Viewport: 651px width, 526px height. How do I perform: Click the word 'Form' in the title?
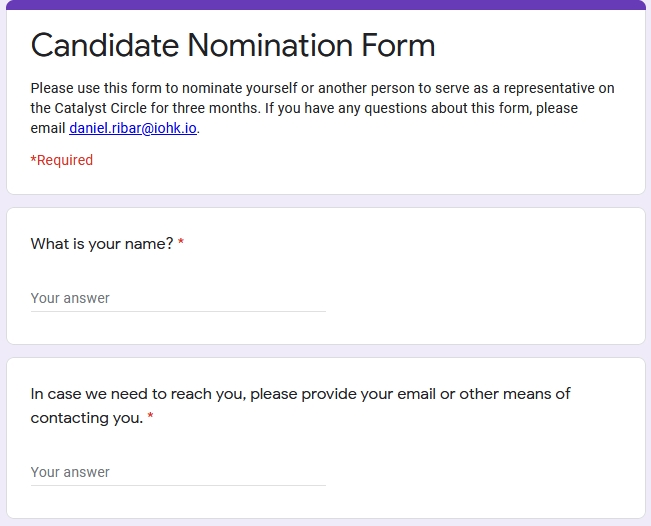click(398, 45)
